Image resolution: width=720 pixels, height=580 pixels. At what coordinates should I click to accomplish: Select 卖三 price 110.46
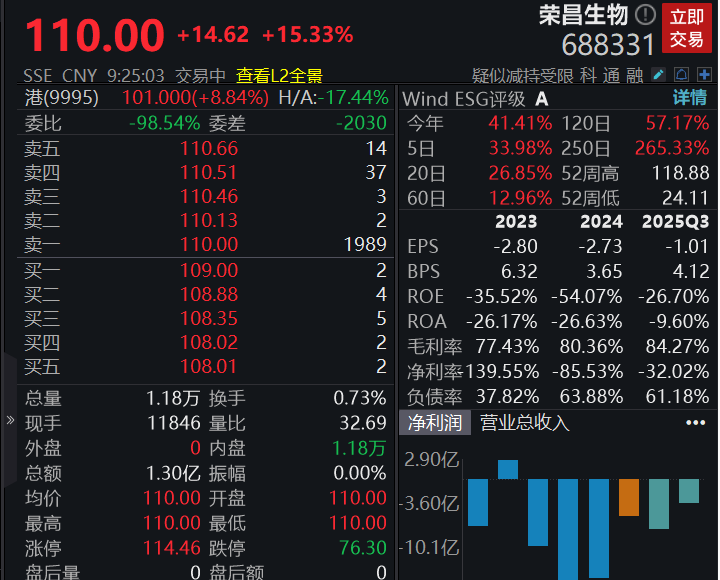pyautogui.click(x=209, y=197)
